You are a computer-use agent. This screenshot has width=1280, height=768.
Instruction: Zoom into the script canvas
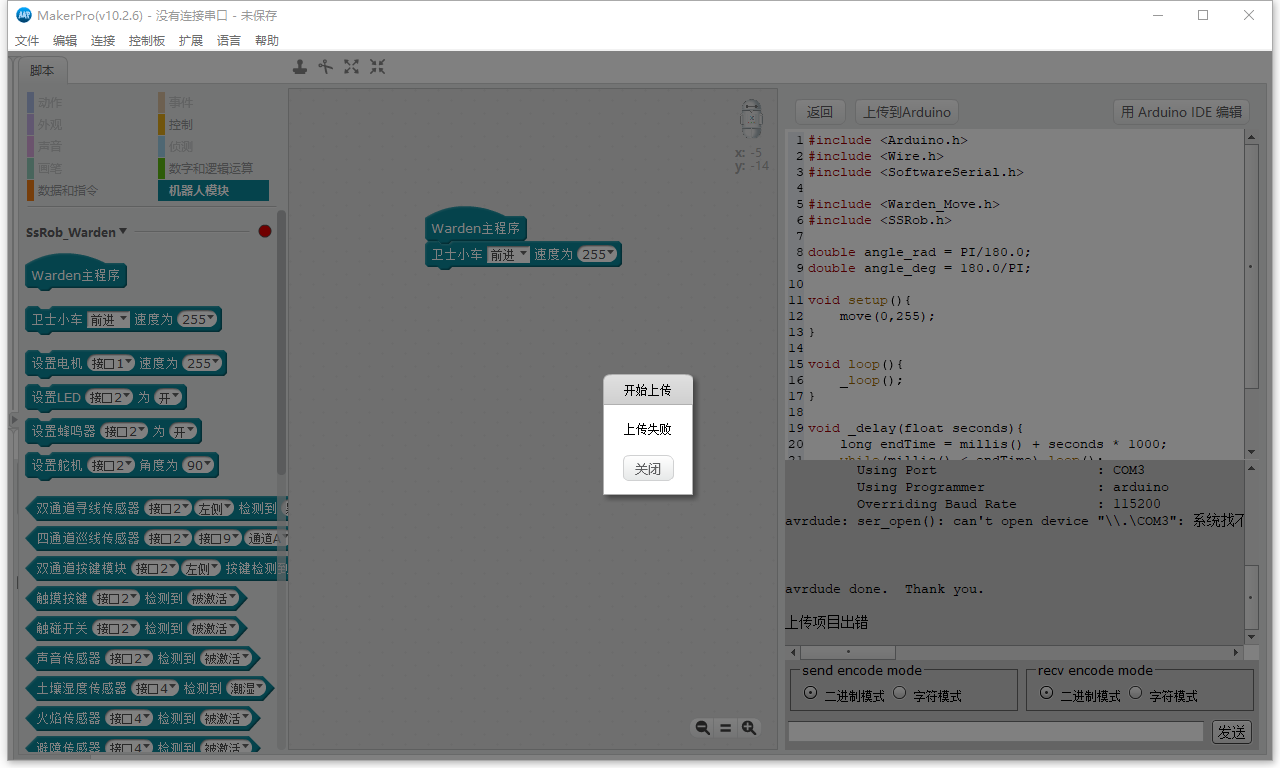point(749,727)
